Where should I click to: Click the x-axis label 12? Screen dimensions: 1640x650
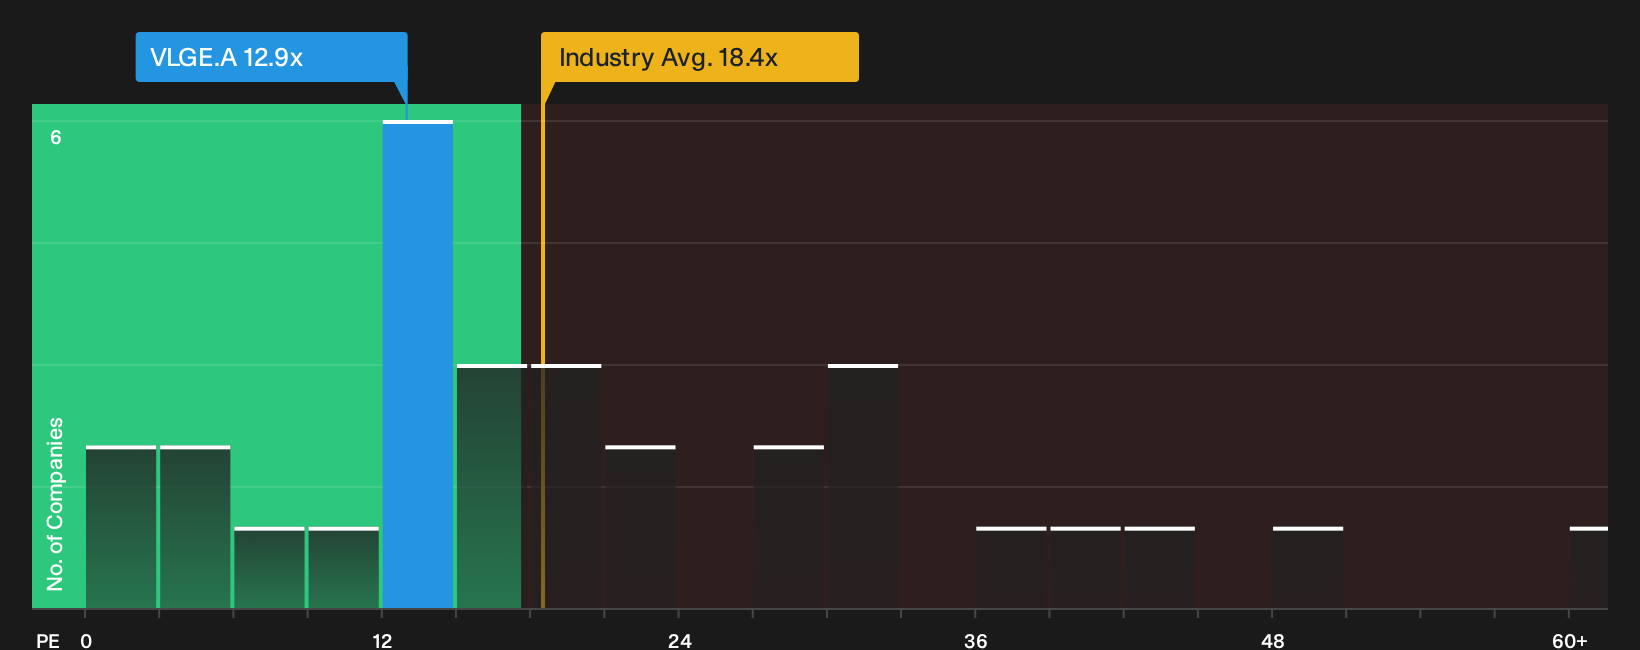pos(382,640)
